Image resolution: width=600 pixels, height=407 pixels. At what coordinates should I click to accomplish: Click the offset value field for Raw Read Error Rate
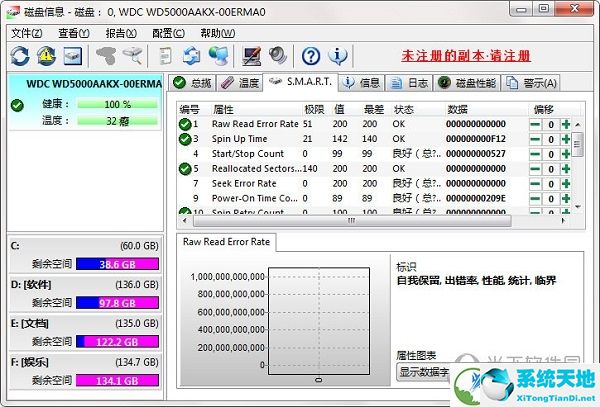(x=551, y=125)
